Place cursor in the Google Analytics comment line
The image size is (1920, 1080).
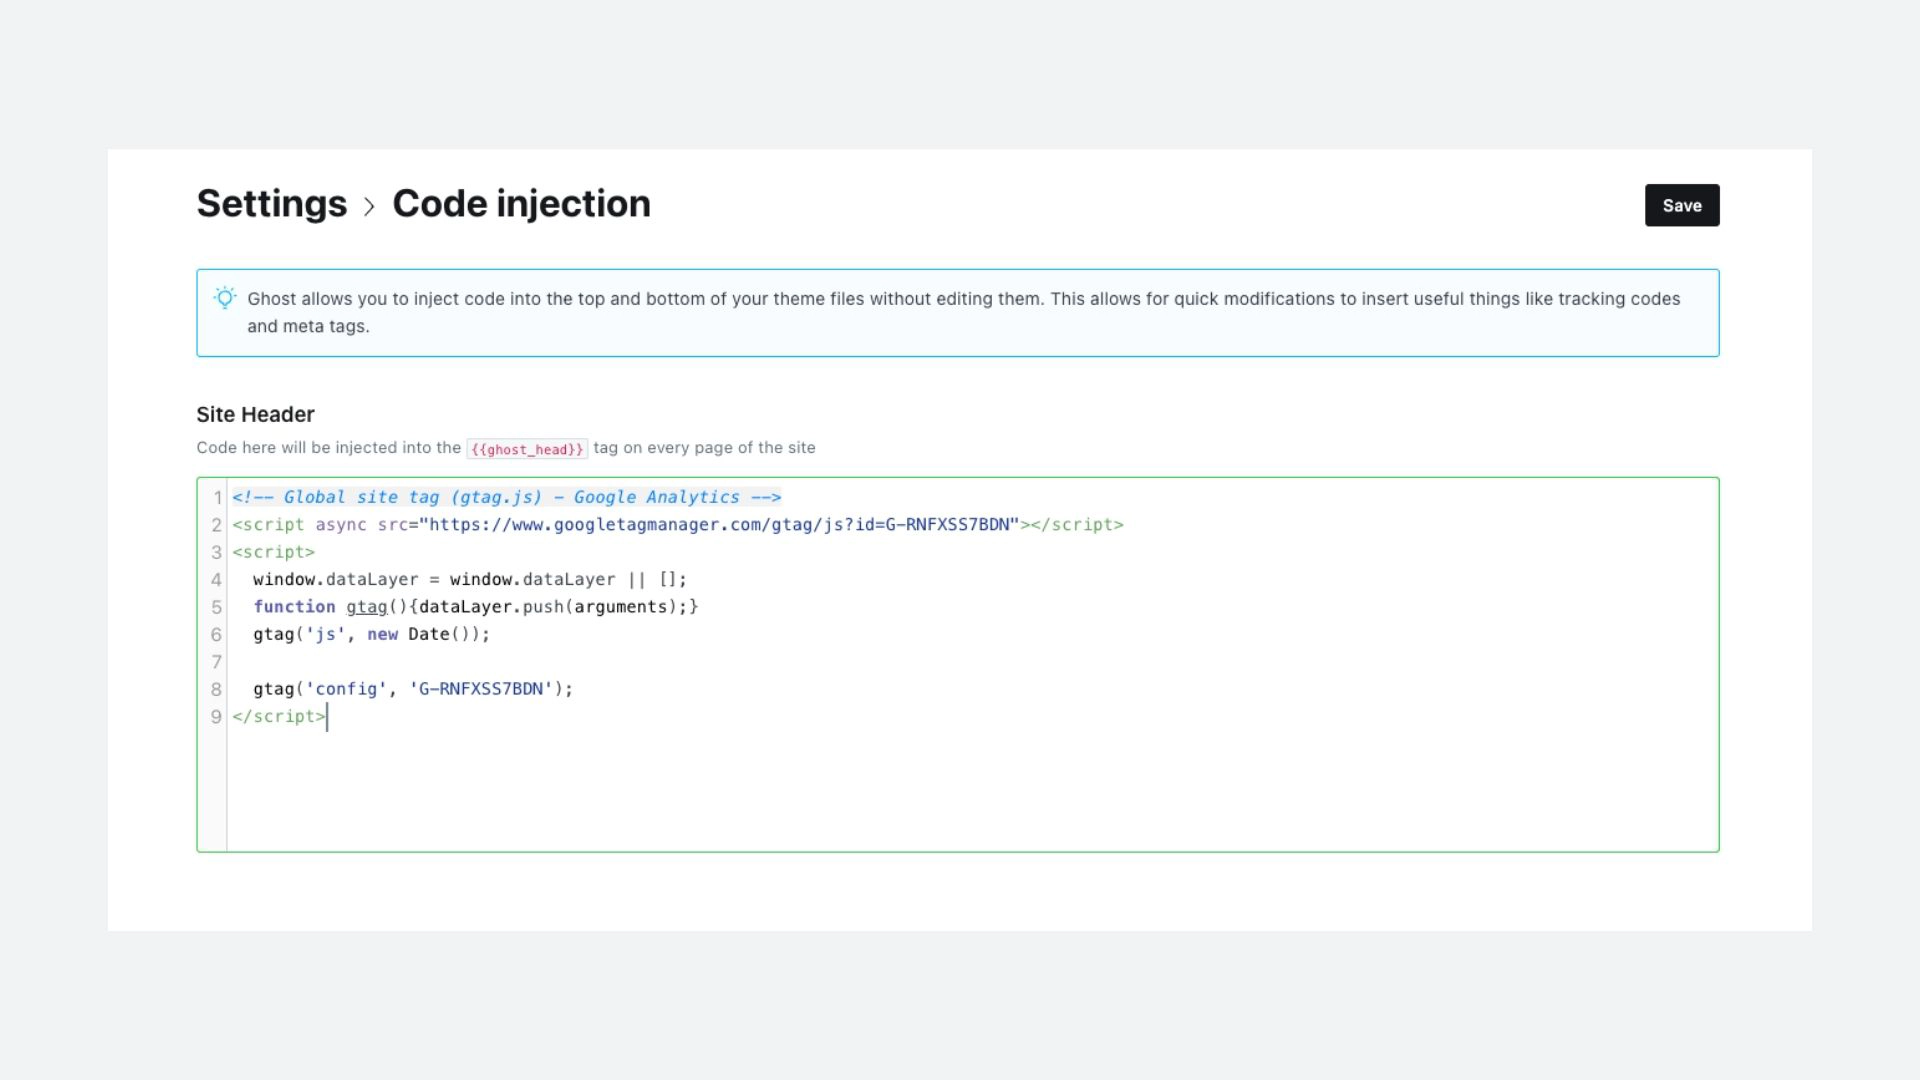[506, 497]
